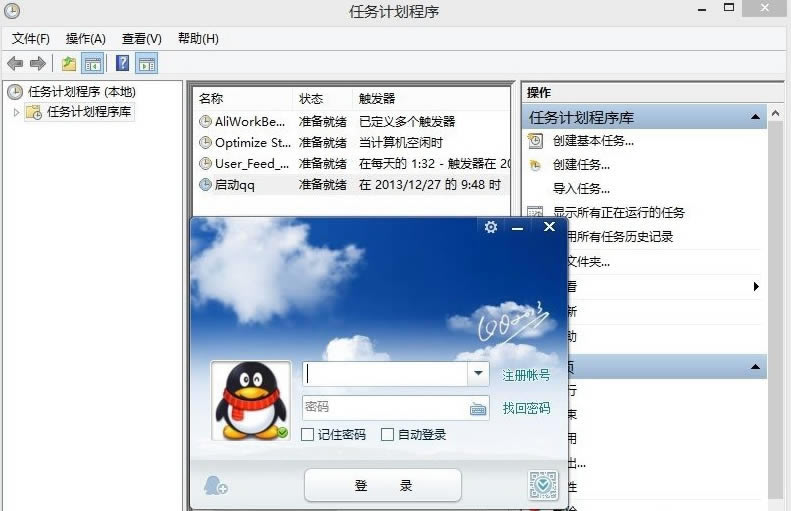Open the 查看(V) menu
The width and height of the screenshot is (791, 511).
(141, 39)
